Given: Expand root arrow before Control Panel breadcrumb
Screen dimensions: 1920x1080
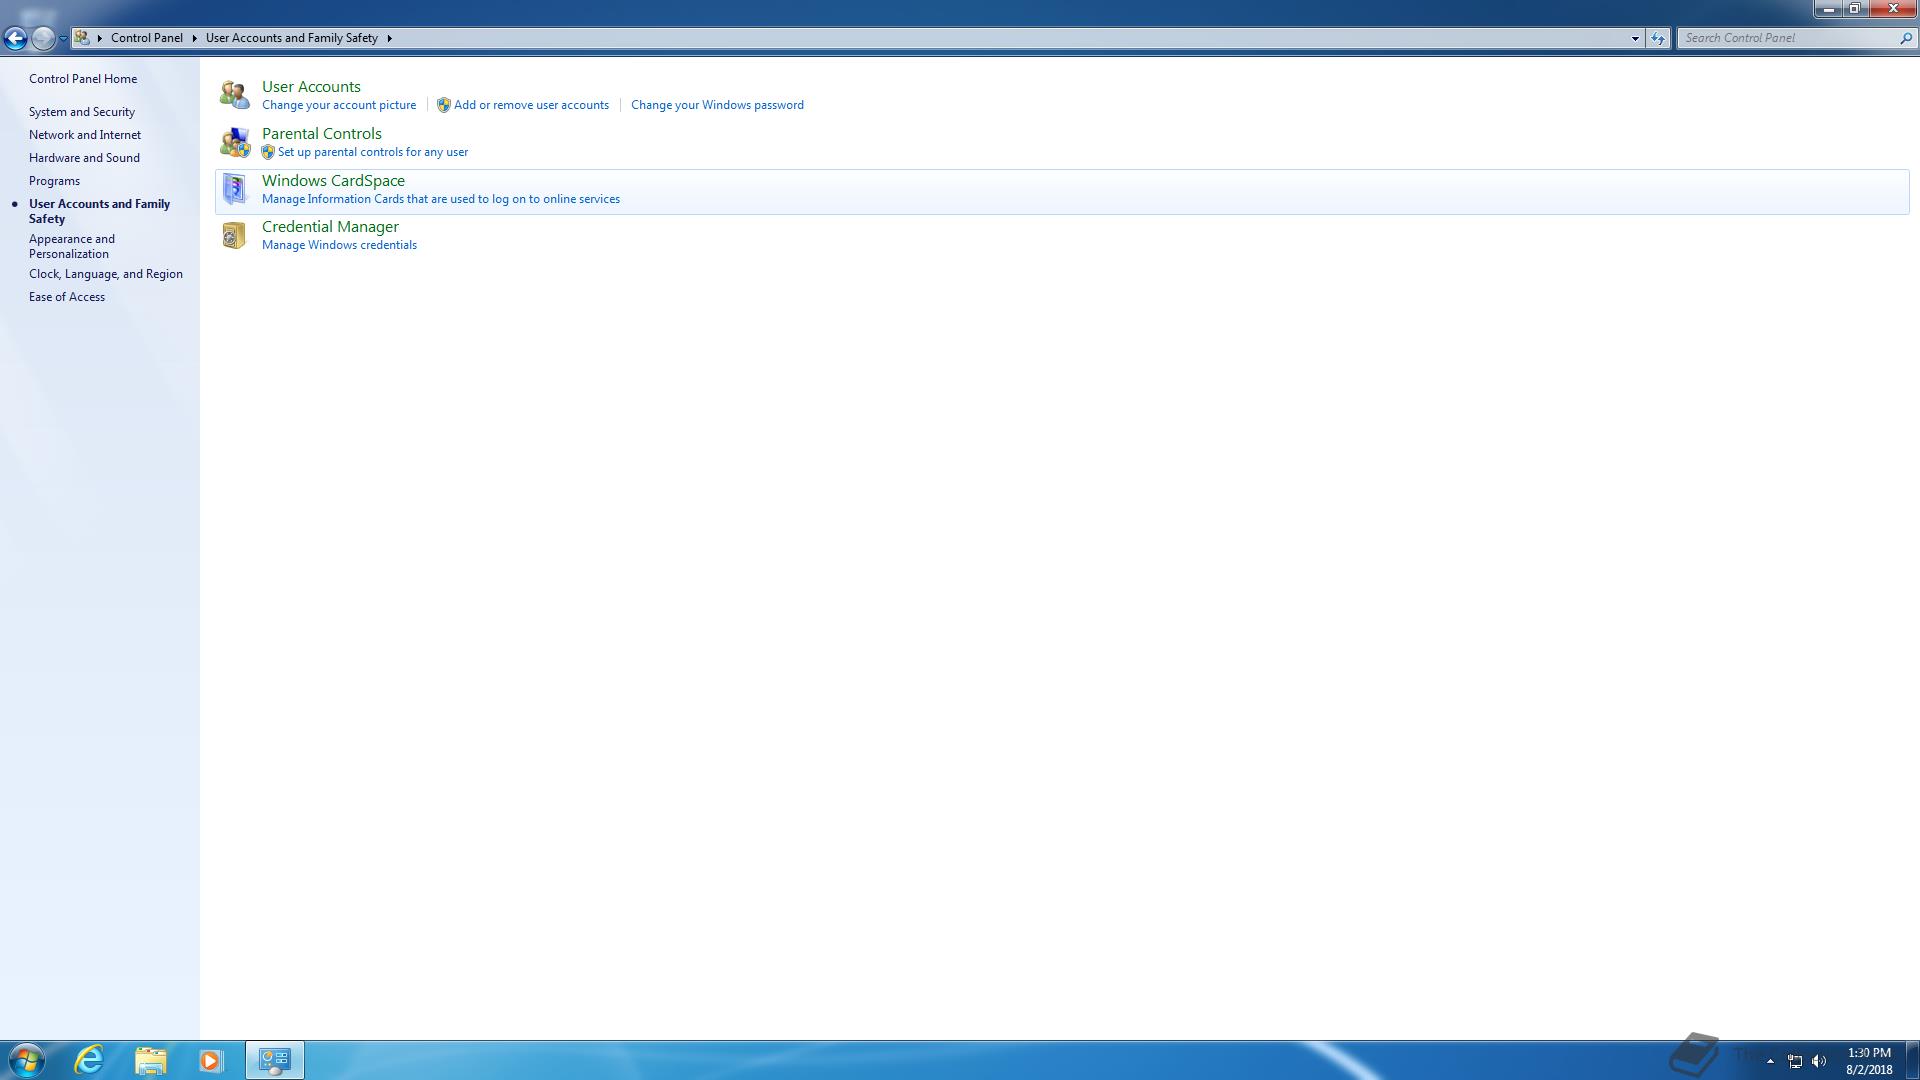Looking at the screenshot, I should click(99, 38).
